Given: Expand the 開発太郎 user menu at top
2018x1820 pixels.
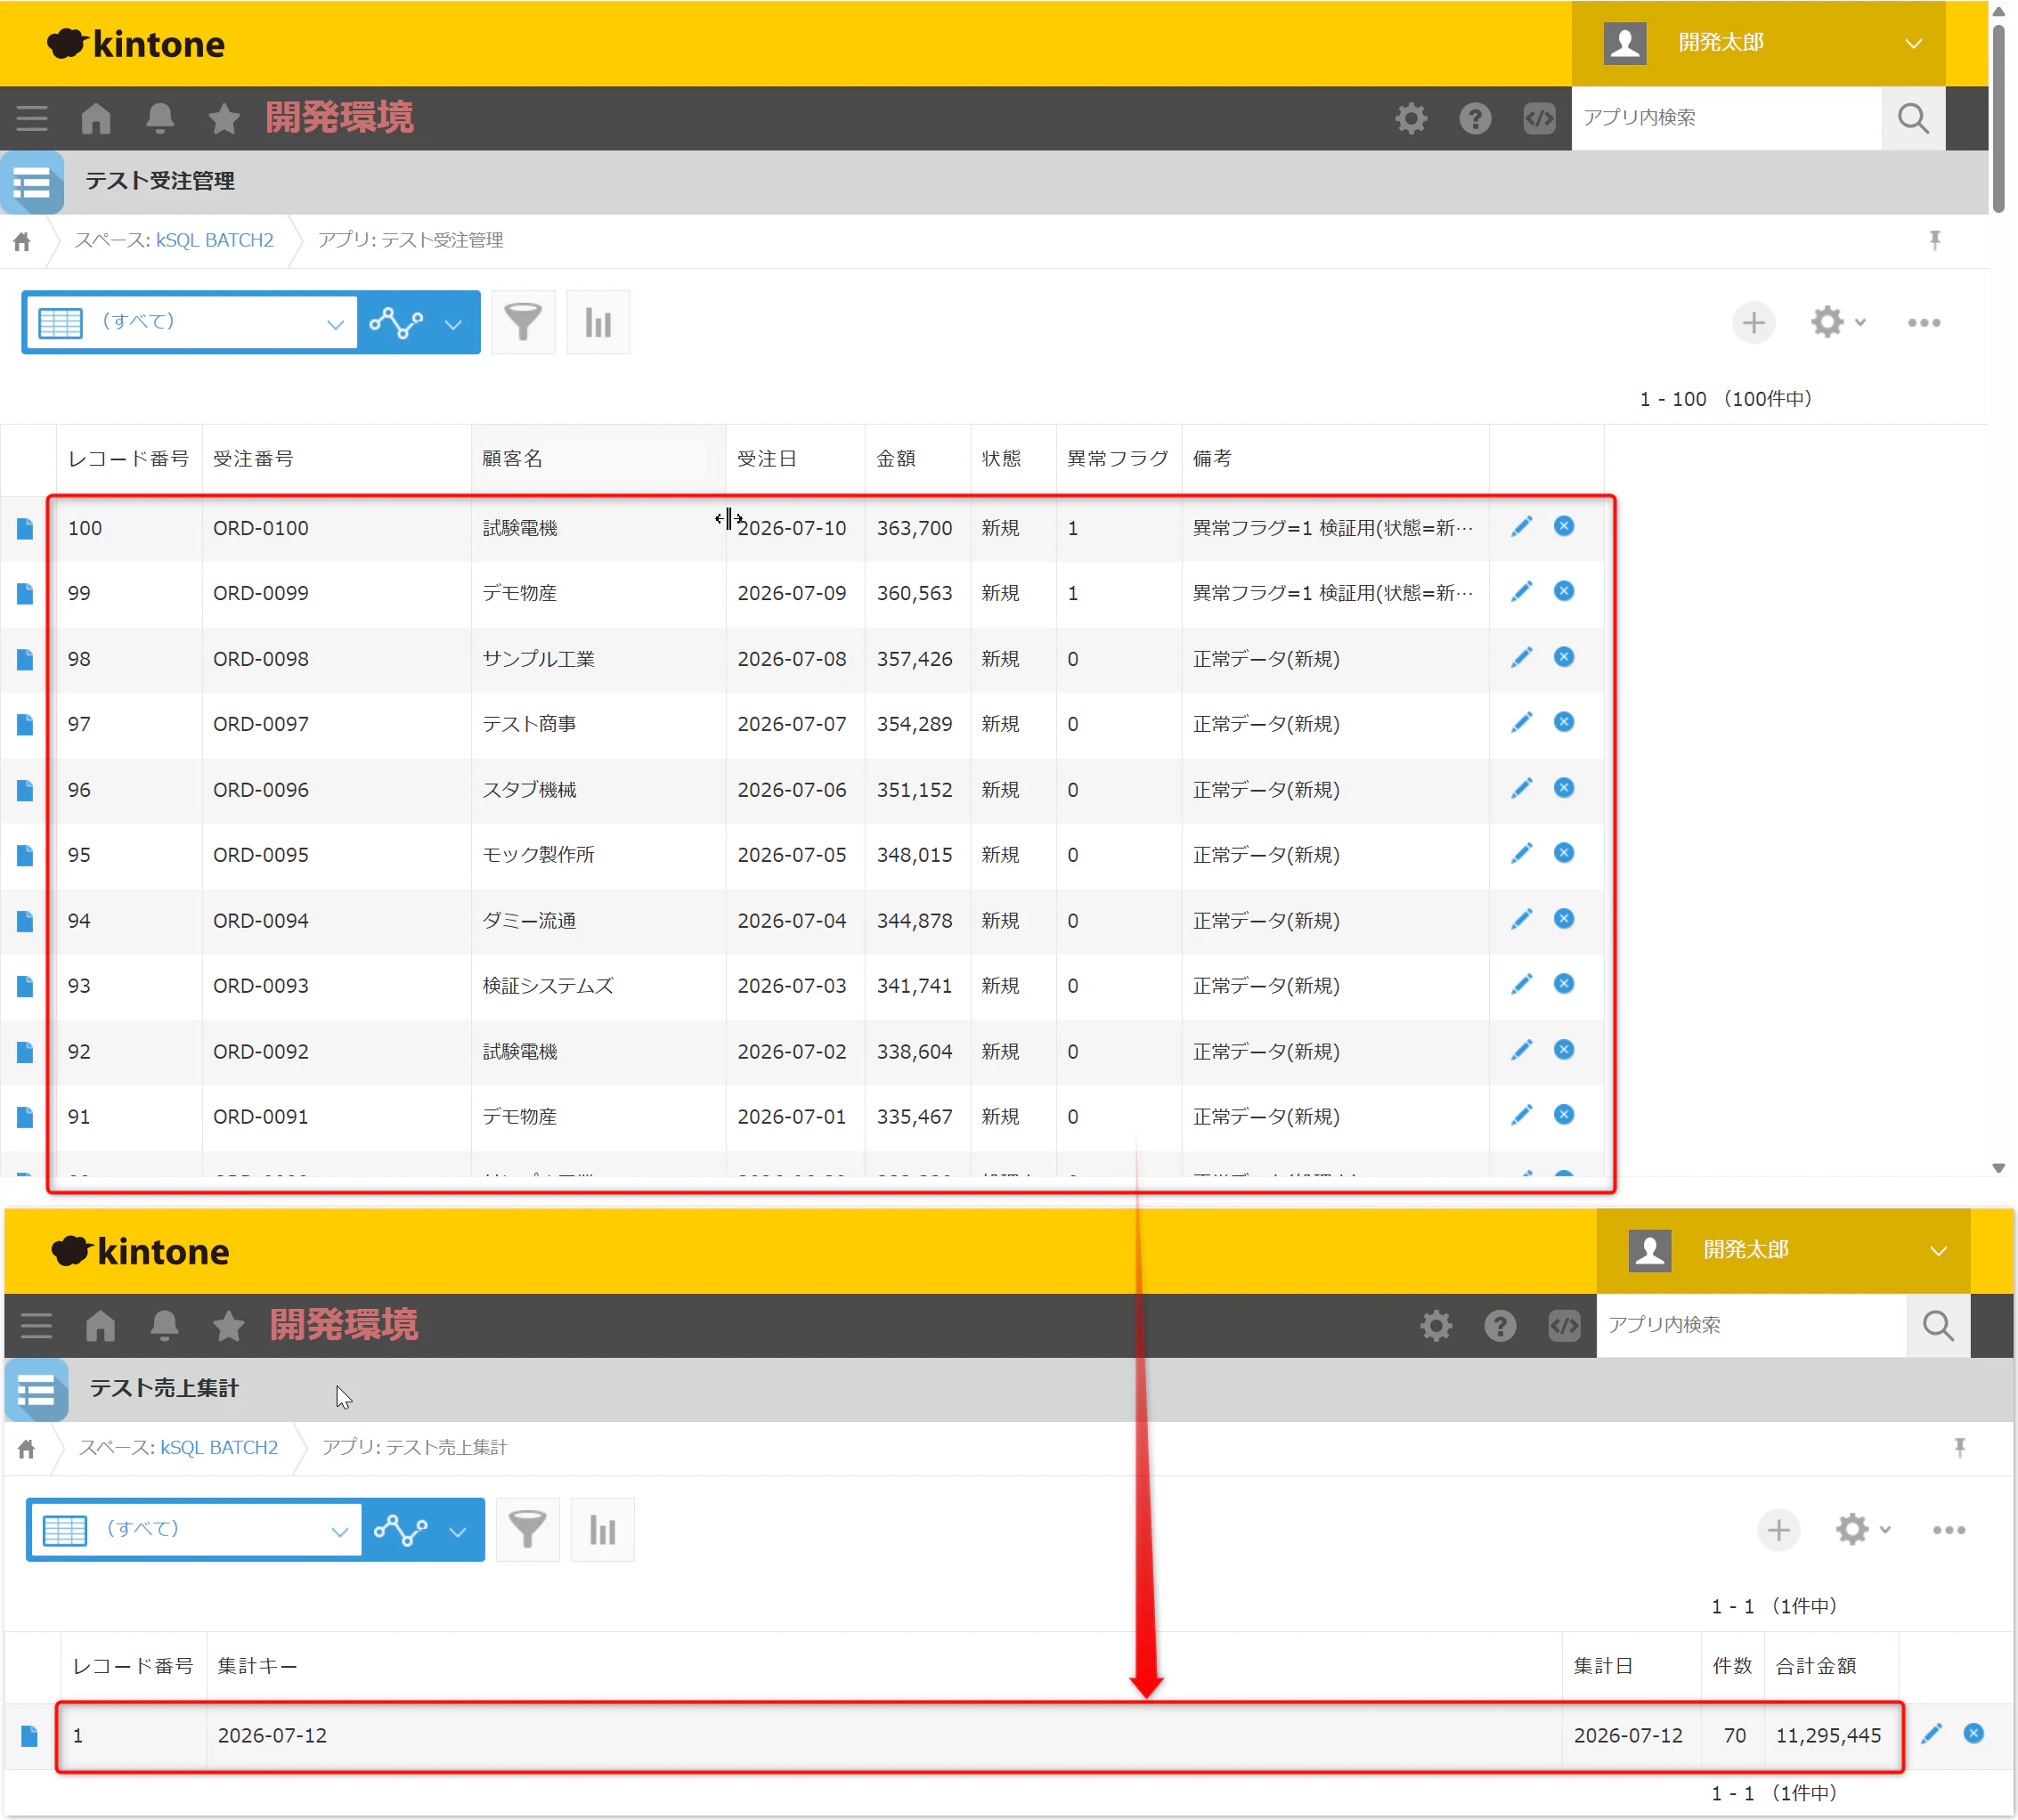Looking at the screenshot, I should (x=1758, y=43).
